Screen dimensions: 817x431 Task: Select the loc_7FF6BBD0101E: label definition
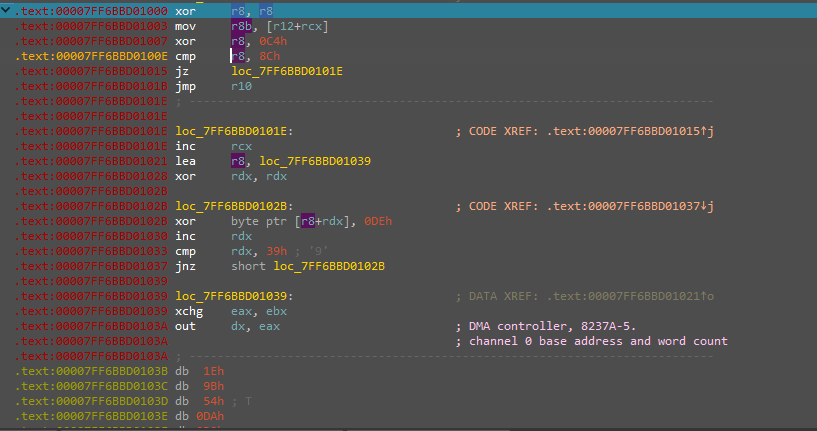[234, 131]
